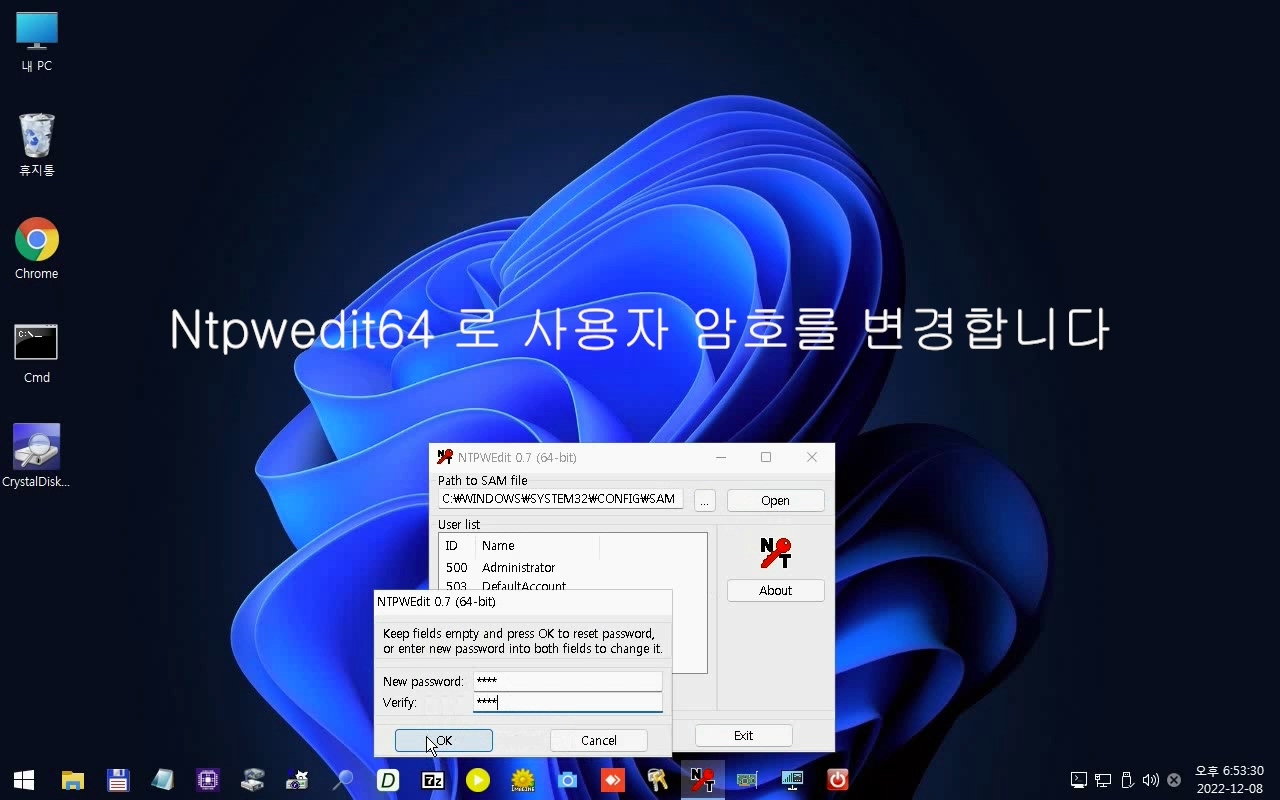
Task: Open the green circuit board taskbar icon
Action: (x=747, y=780)
